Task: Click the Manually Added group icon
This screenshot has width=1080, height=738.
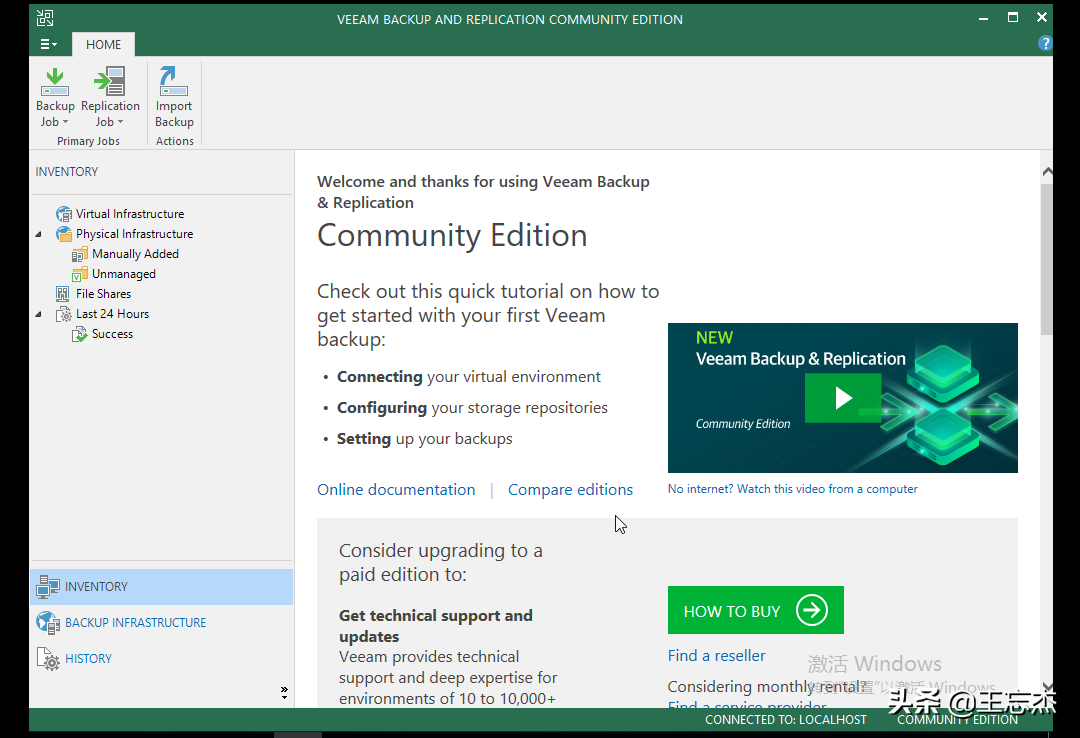Action: (x=80, y=254)
